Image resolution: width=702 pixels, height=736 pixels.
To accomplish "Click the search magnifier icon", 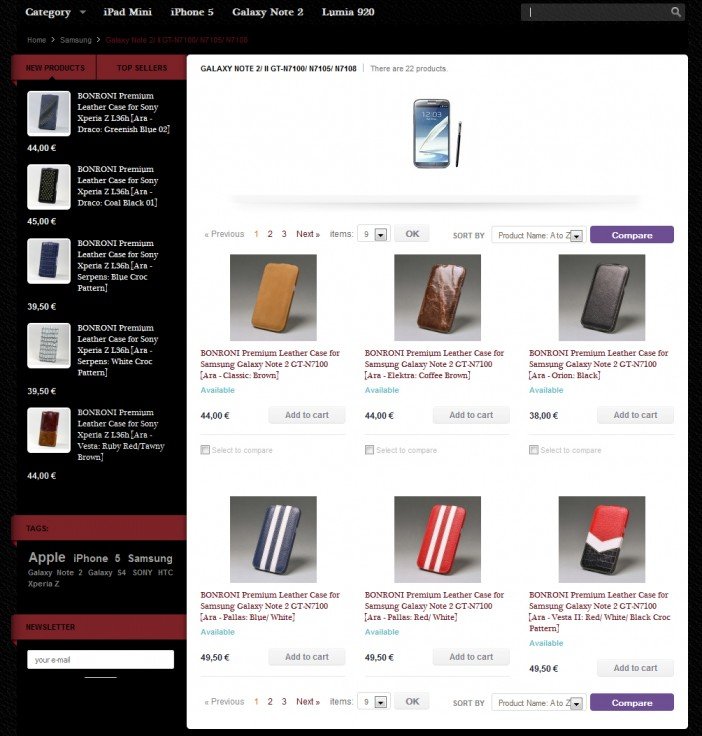I will pos(675,12).
